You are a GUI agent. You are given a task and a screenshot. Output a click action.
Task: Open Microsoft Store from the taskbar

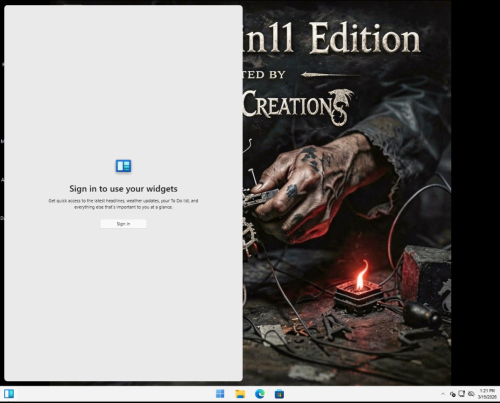pos(279,394)
